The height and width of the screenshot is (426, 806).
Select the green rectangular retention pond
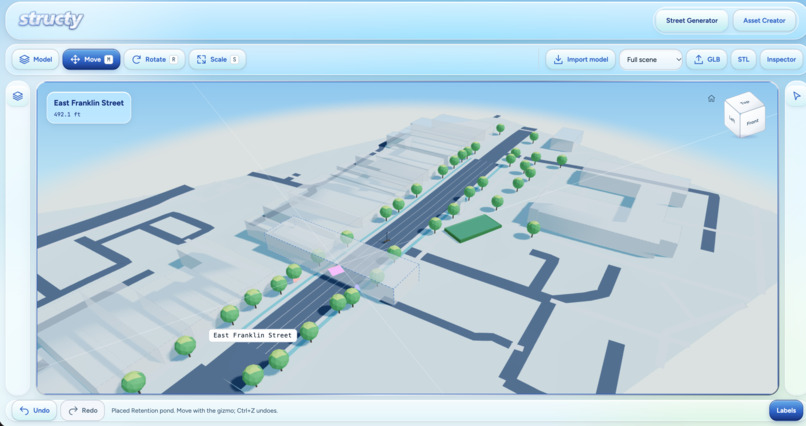[x=473, y=227]
